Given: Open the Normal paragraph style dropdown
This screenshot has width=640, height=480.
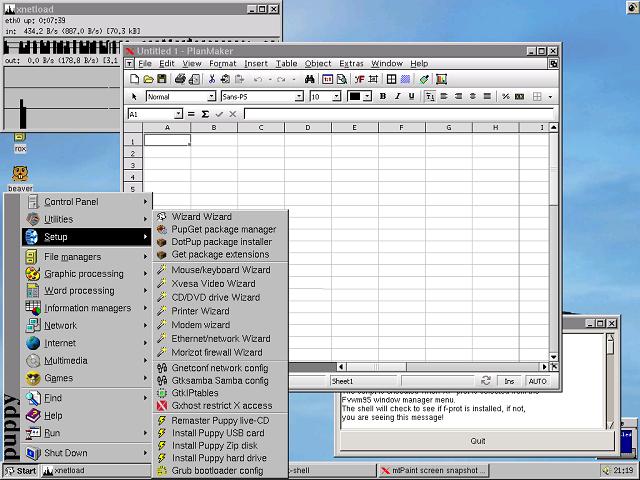Looking at the screenshot, I should pyautogui.click(x=211, y=97).
